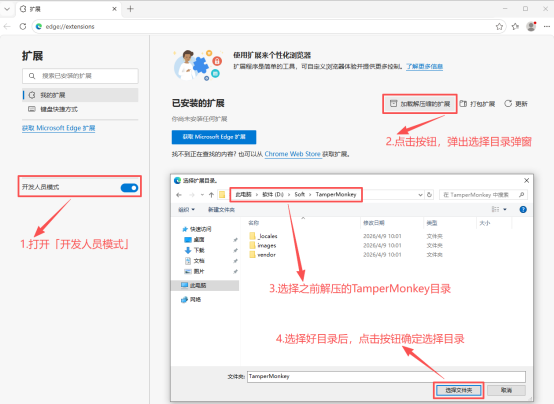Click 打包扩展 button
Image resolution: width=554 pixels, height=404 pixels.
coord(477,104)
